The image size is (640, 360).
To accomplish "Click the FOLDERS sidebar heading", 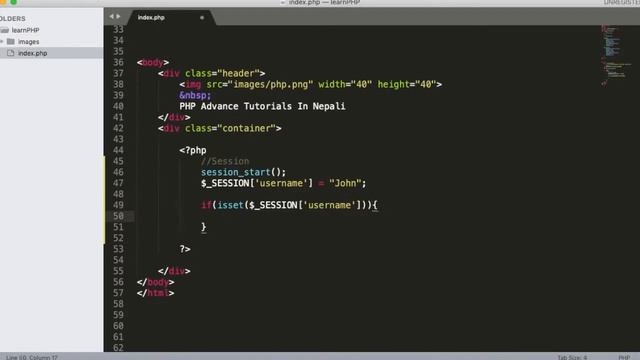I will click(x=13, y=19).
